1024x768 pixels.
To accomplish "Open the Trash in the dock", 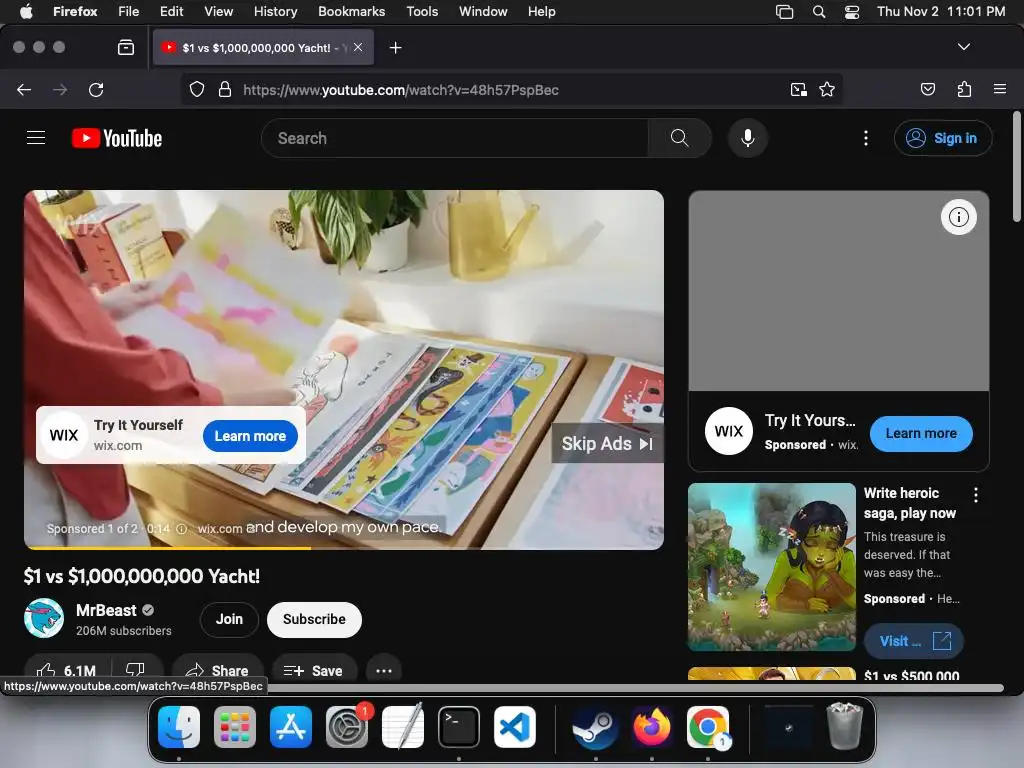I will point(845,726).
